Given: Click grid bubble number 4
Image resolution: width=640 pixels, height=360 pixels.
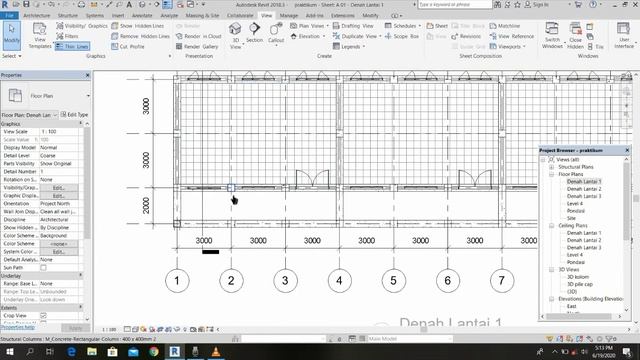Looking at the screenshot, I should [339, 280].
